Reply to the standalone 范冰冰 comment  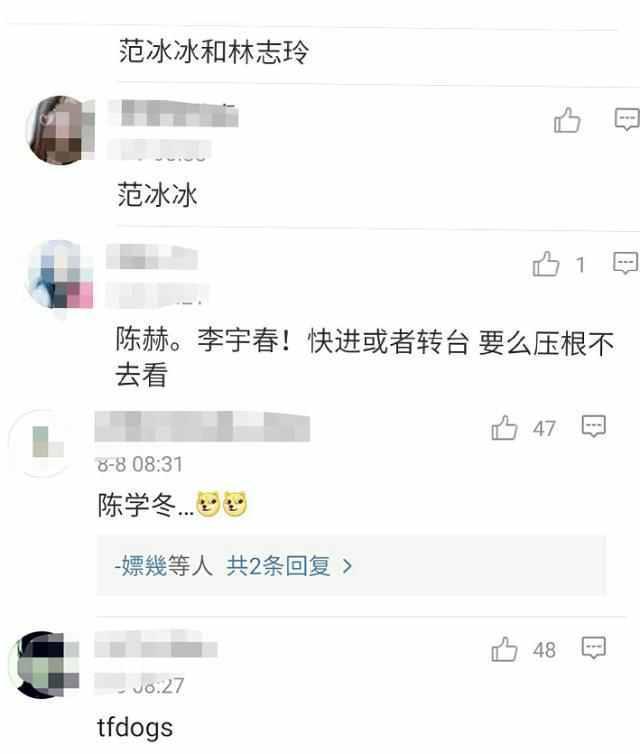pos(627,119)
